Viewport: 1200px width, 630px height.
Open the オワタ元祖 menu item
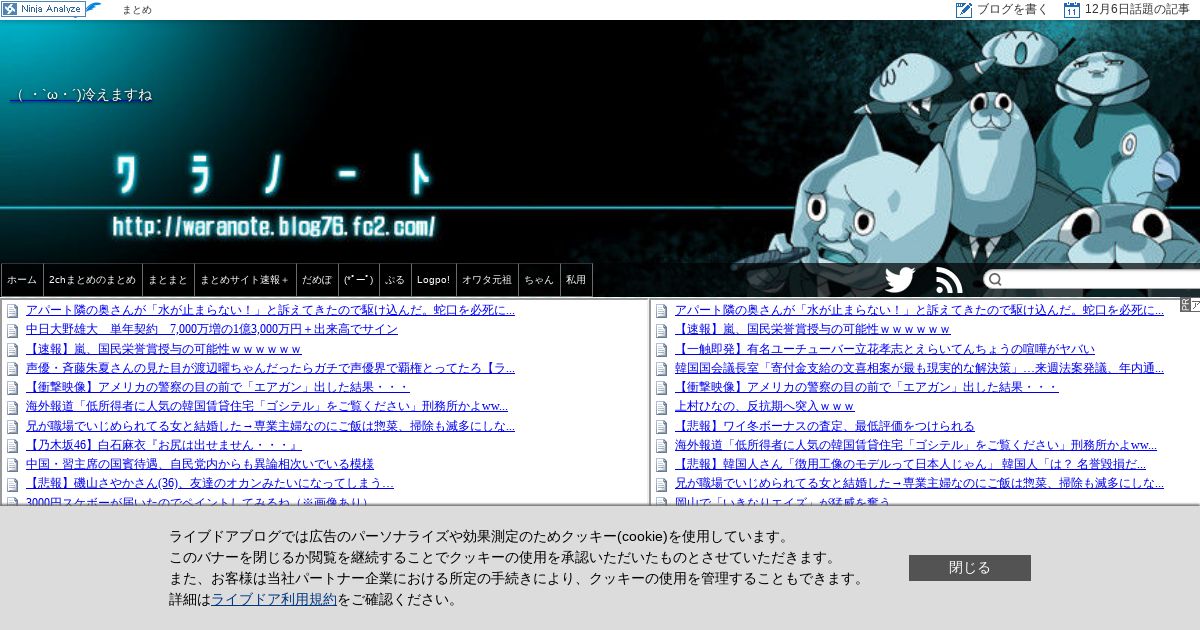coord(487,280)
